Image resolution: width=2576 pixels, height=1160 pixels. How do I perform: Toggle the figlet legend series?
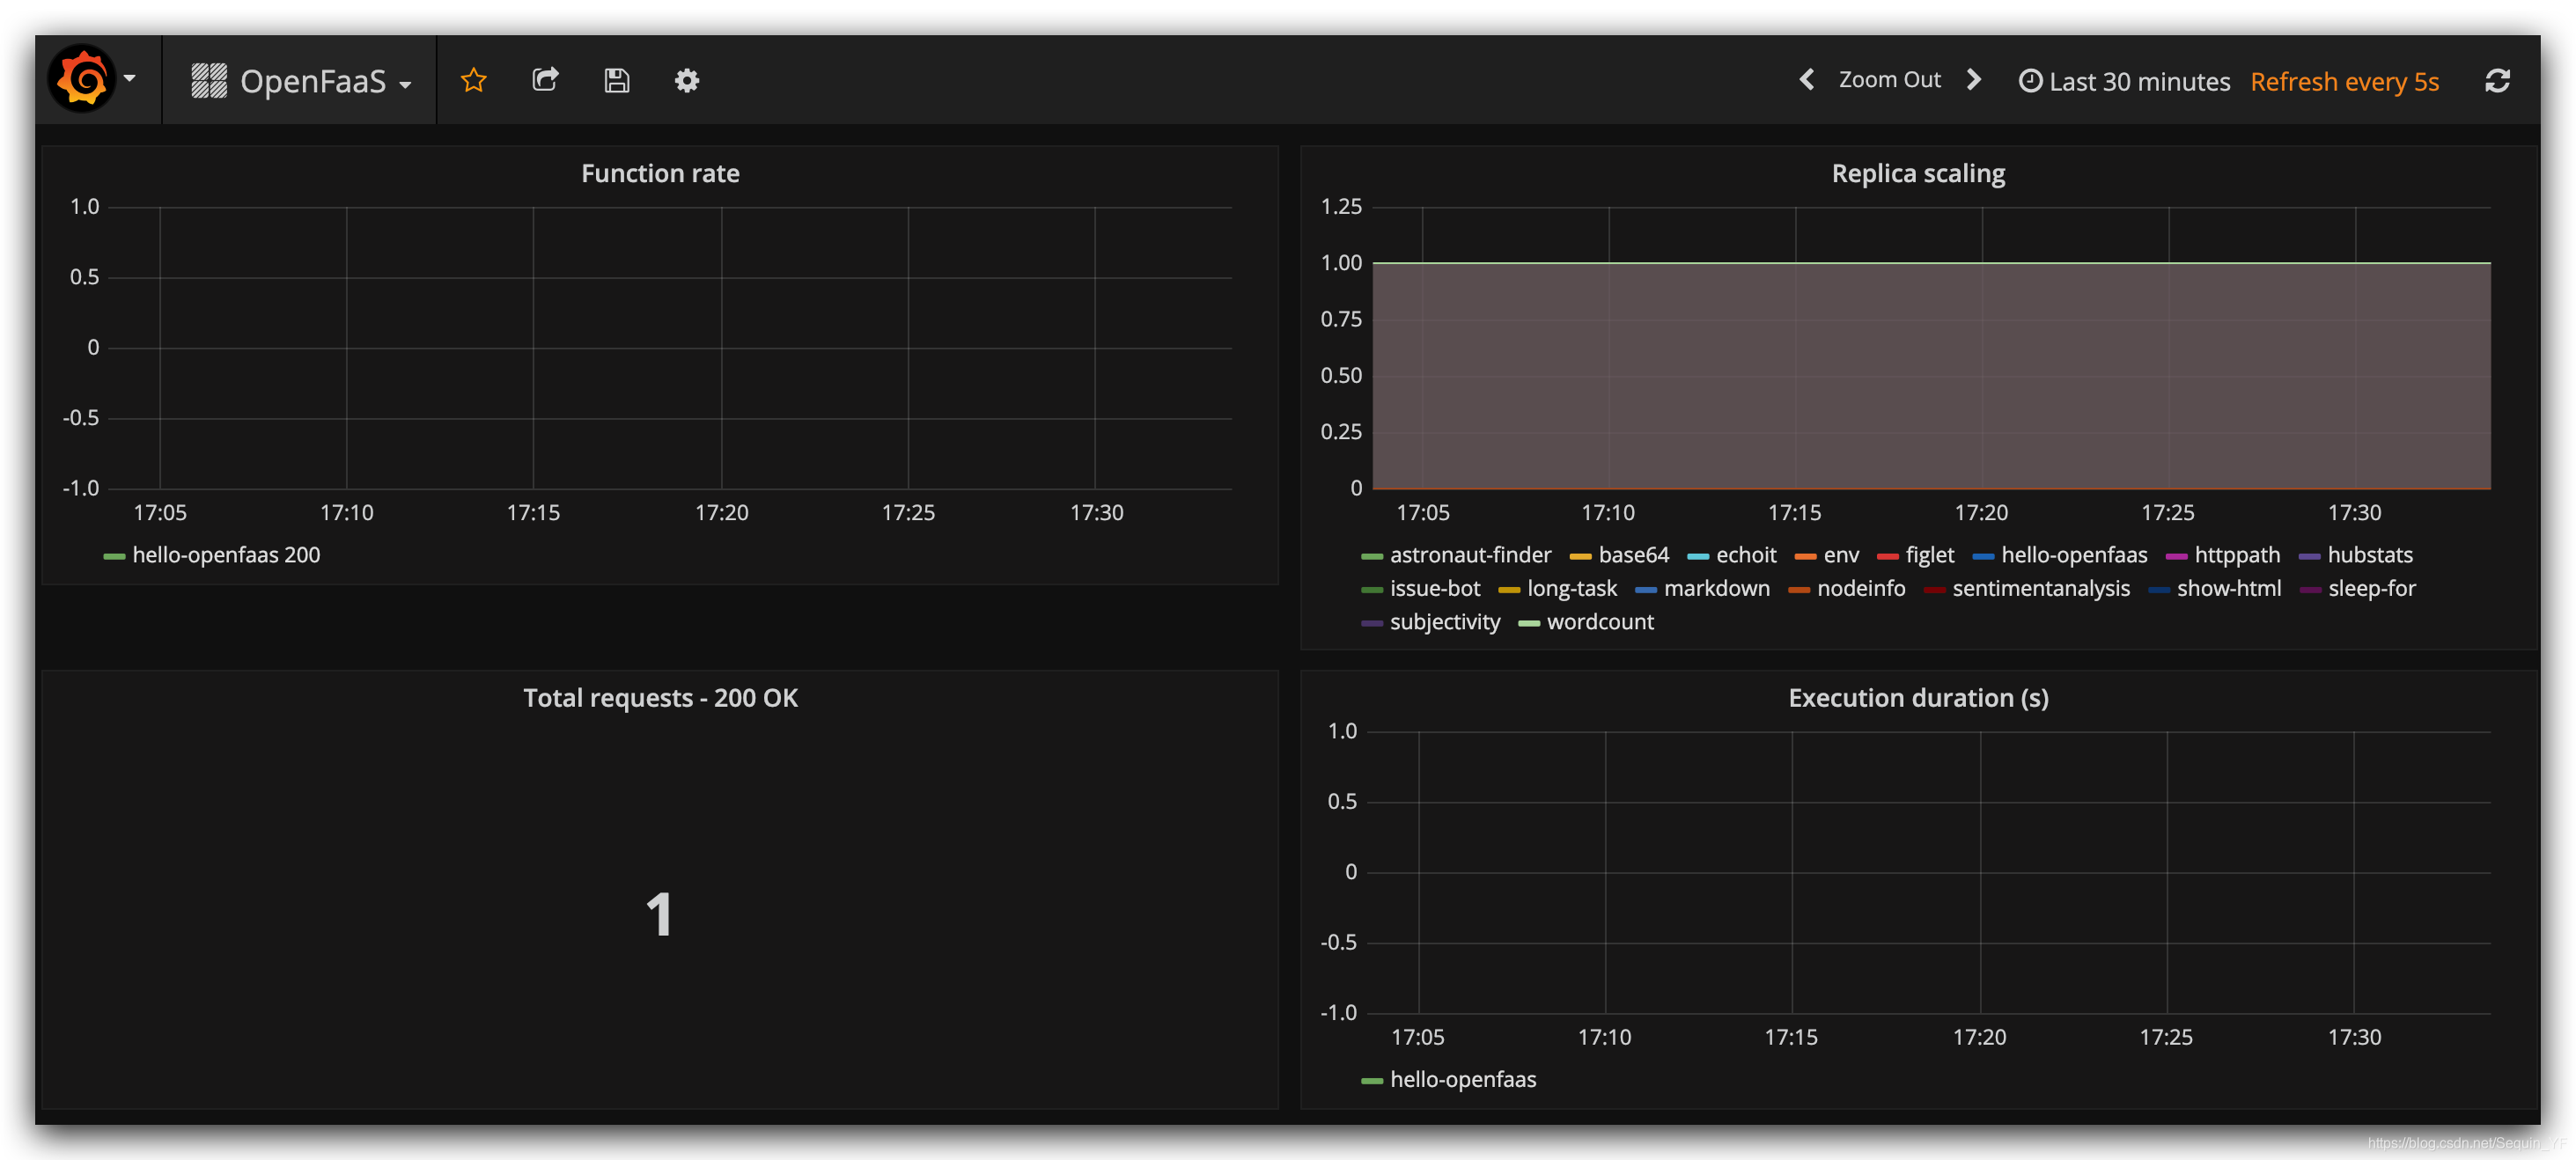[x=1915, y=555]
